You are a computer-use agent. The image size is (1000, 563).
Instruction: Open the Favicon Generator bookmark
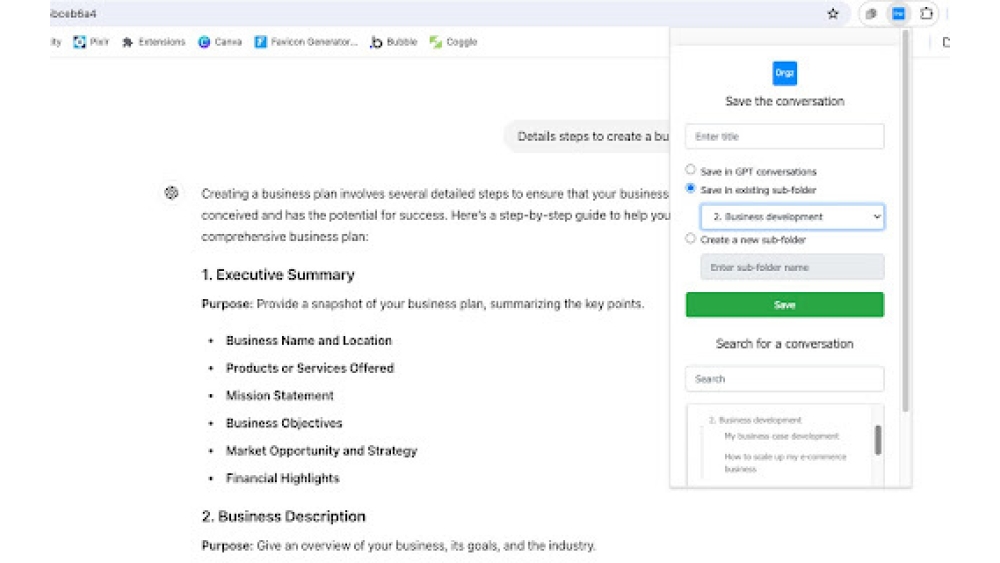pyautogui.click(x=306, y=42)
